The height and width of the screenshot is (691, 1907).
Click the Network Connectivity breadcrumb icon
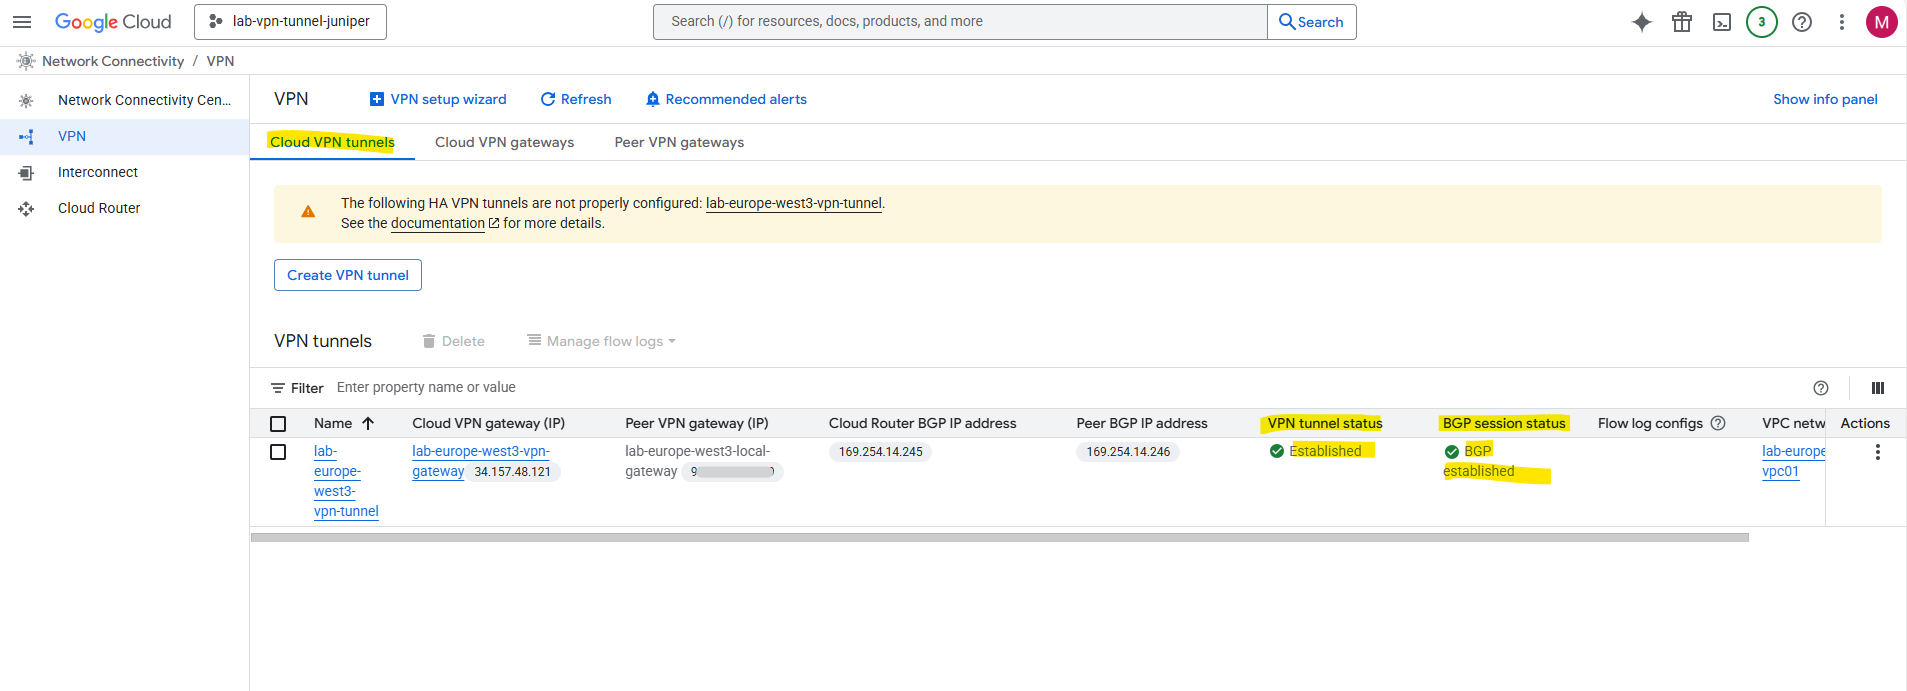click(x=26, y=61)
